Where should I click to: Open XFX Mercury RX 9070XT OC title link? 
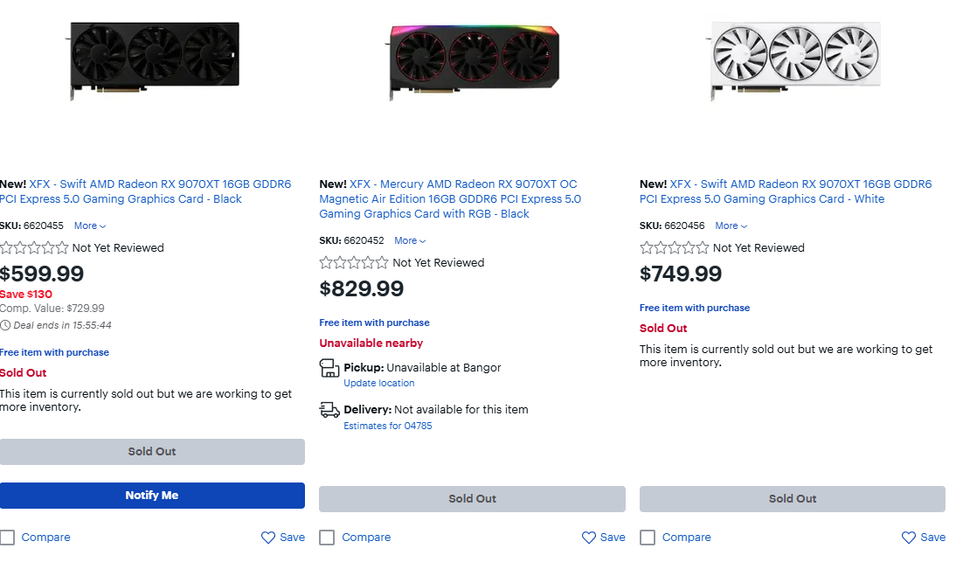pyautogui.click(x=450, y=199)
